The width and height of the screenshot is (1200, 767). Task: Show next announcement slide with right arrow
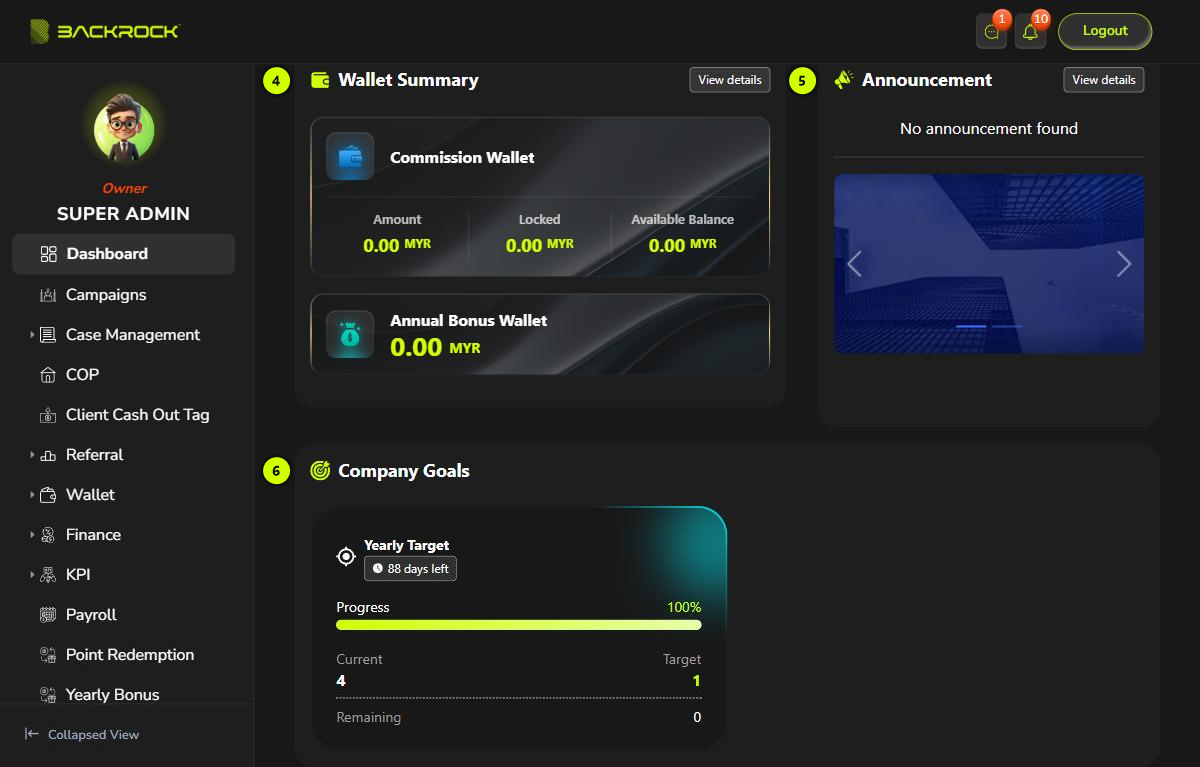pos(1124,264)
